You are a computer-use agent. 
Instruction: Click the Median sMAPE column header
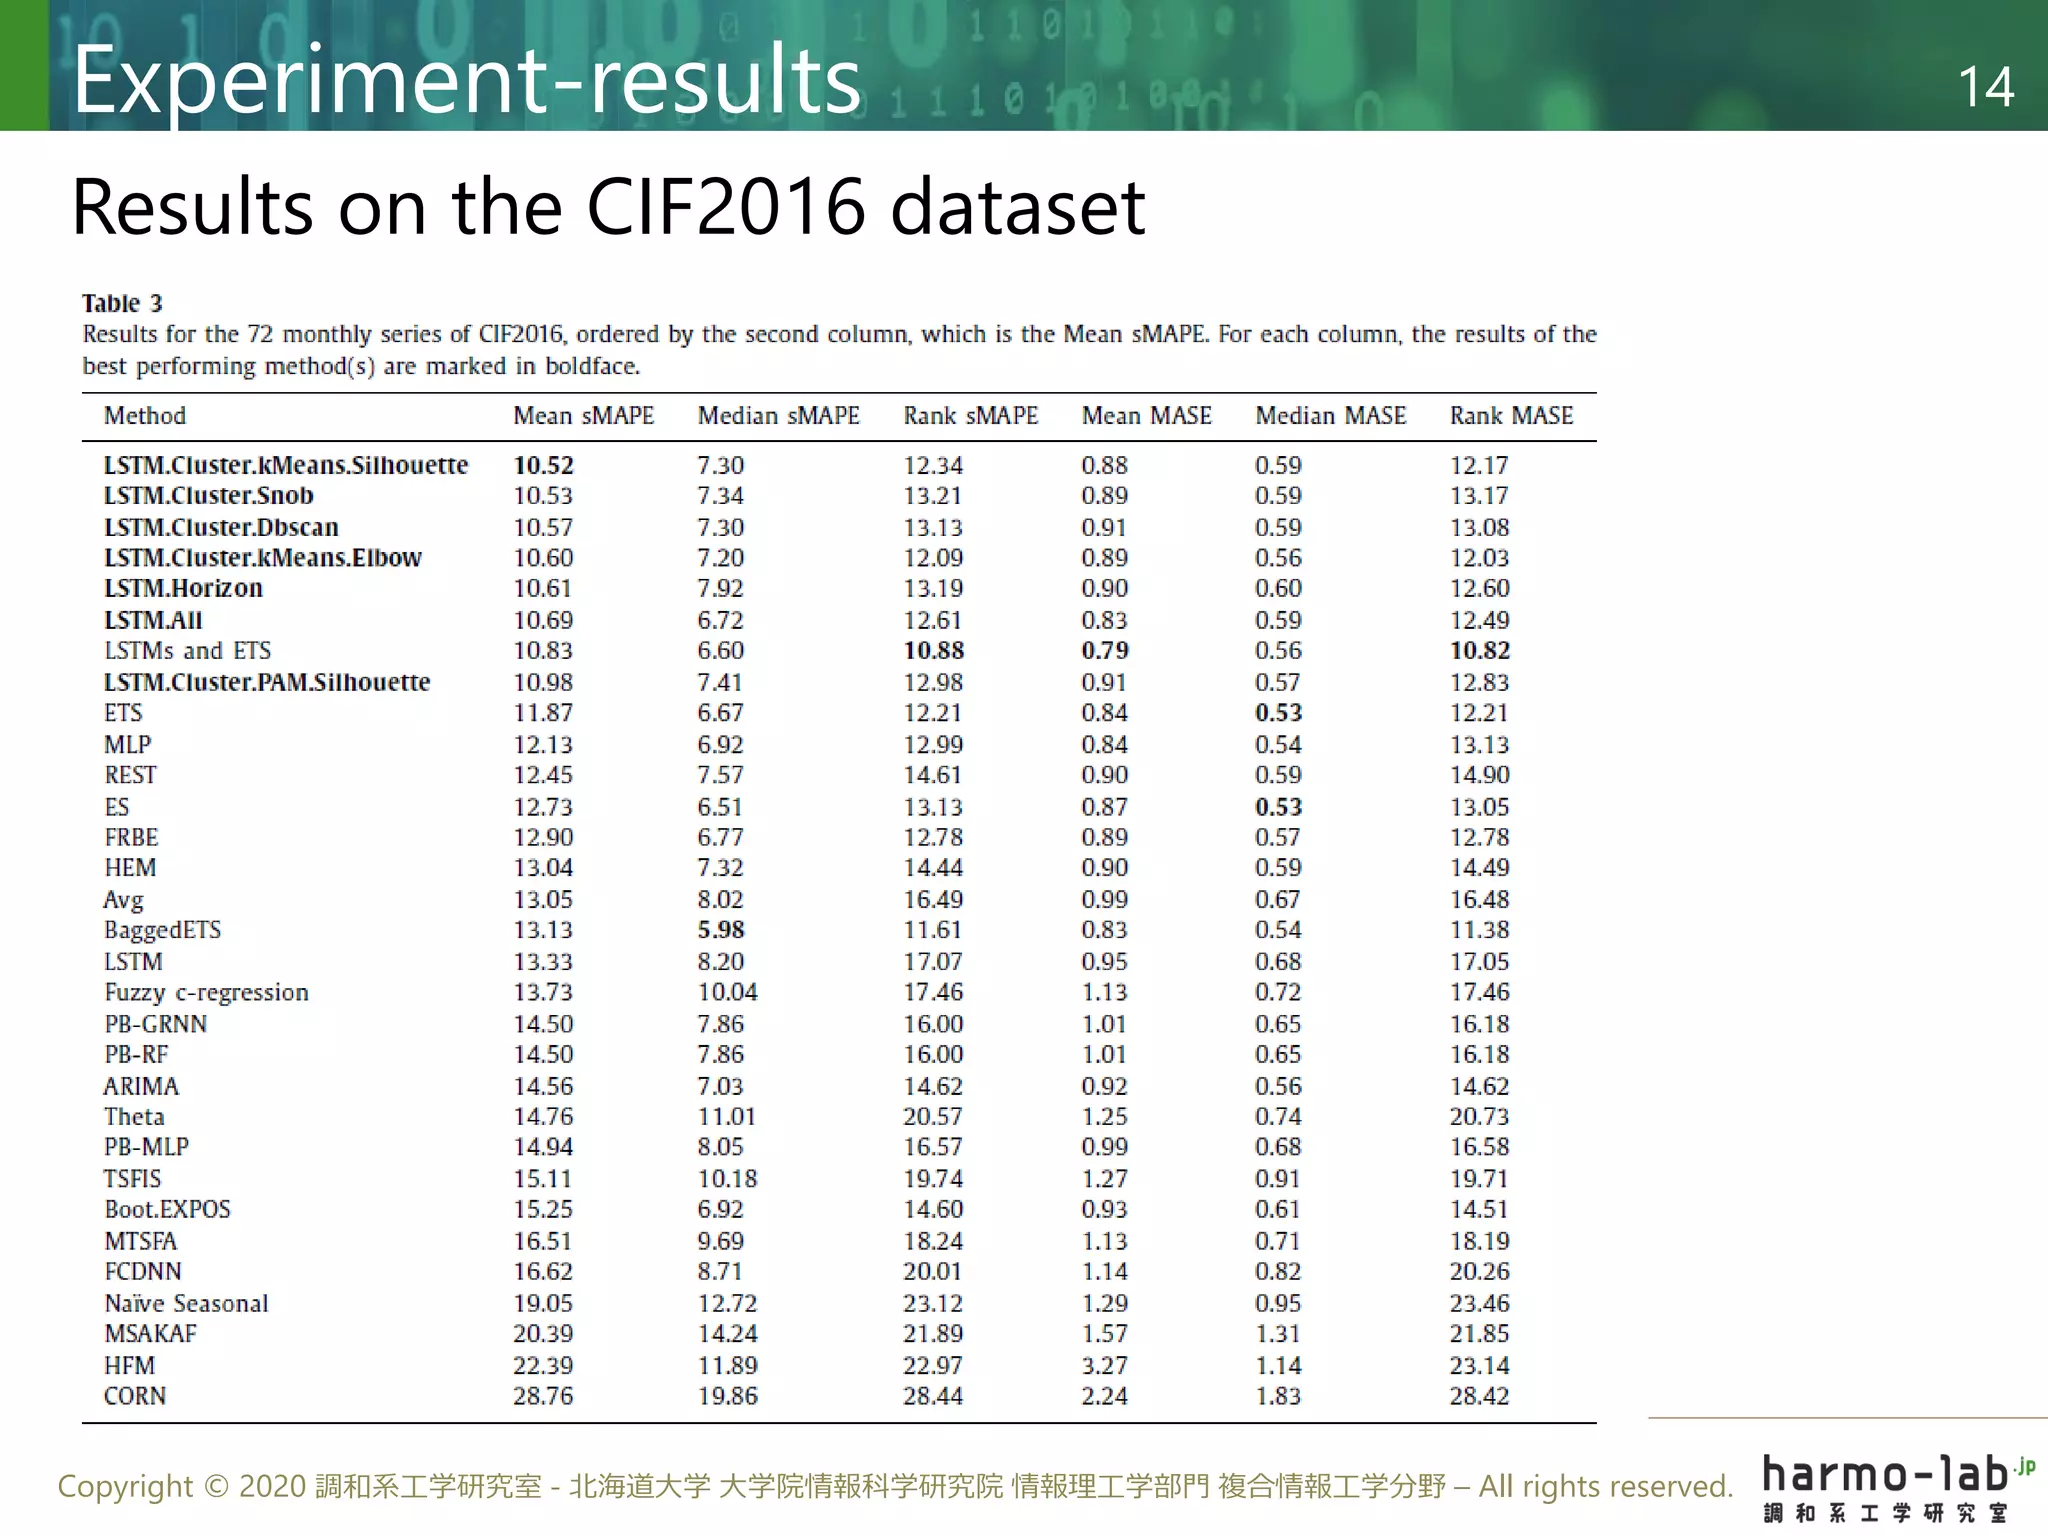click(x=778, y=416)
